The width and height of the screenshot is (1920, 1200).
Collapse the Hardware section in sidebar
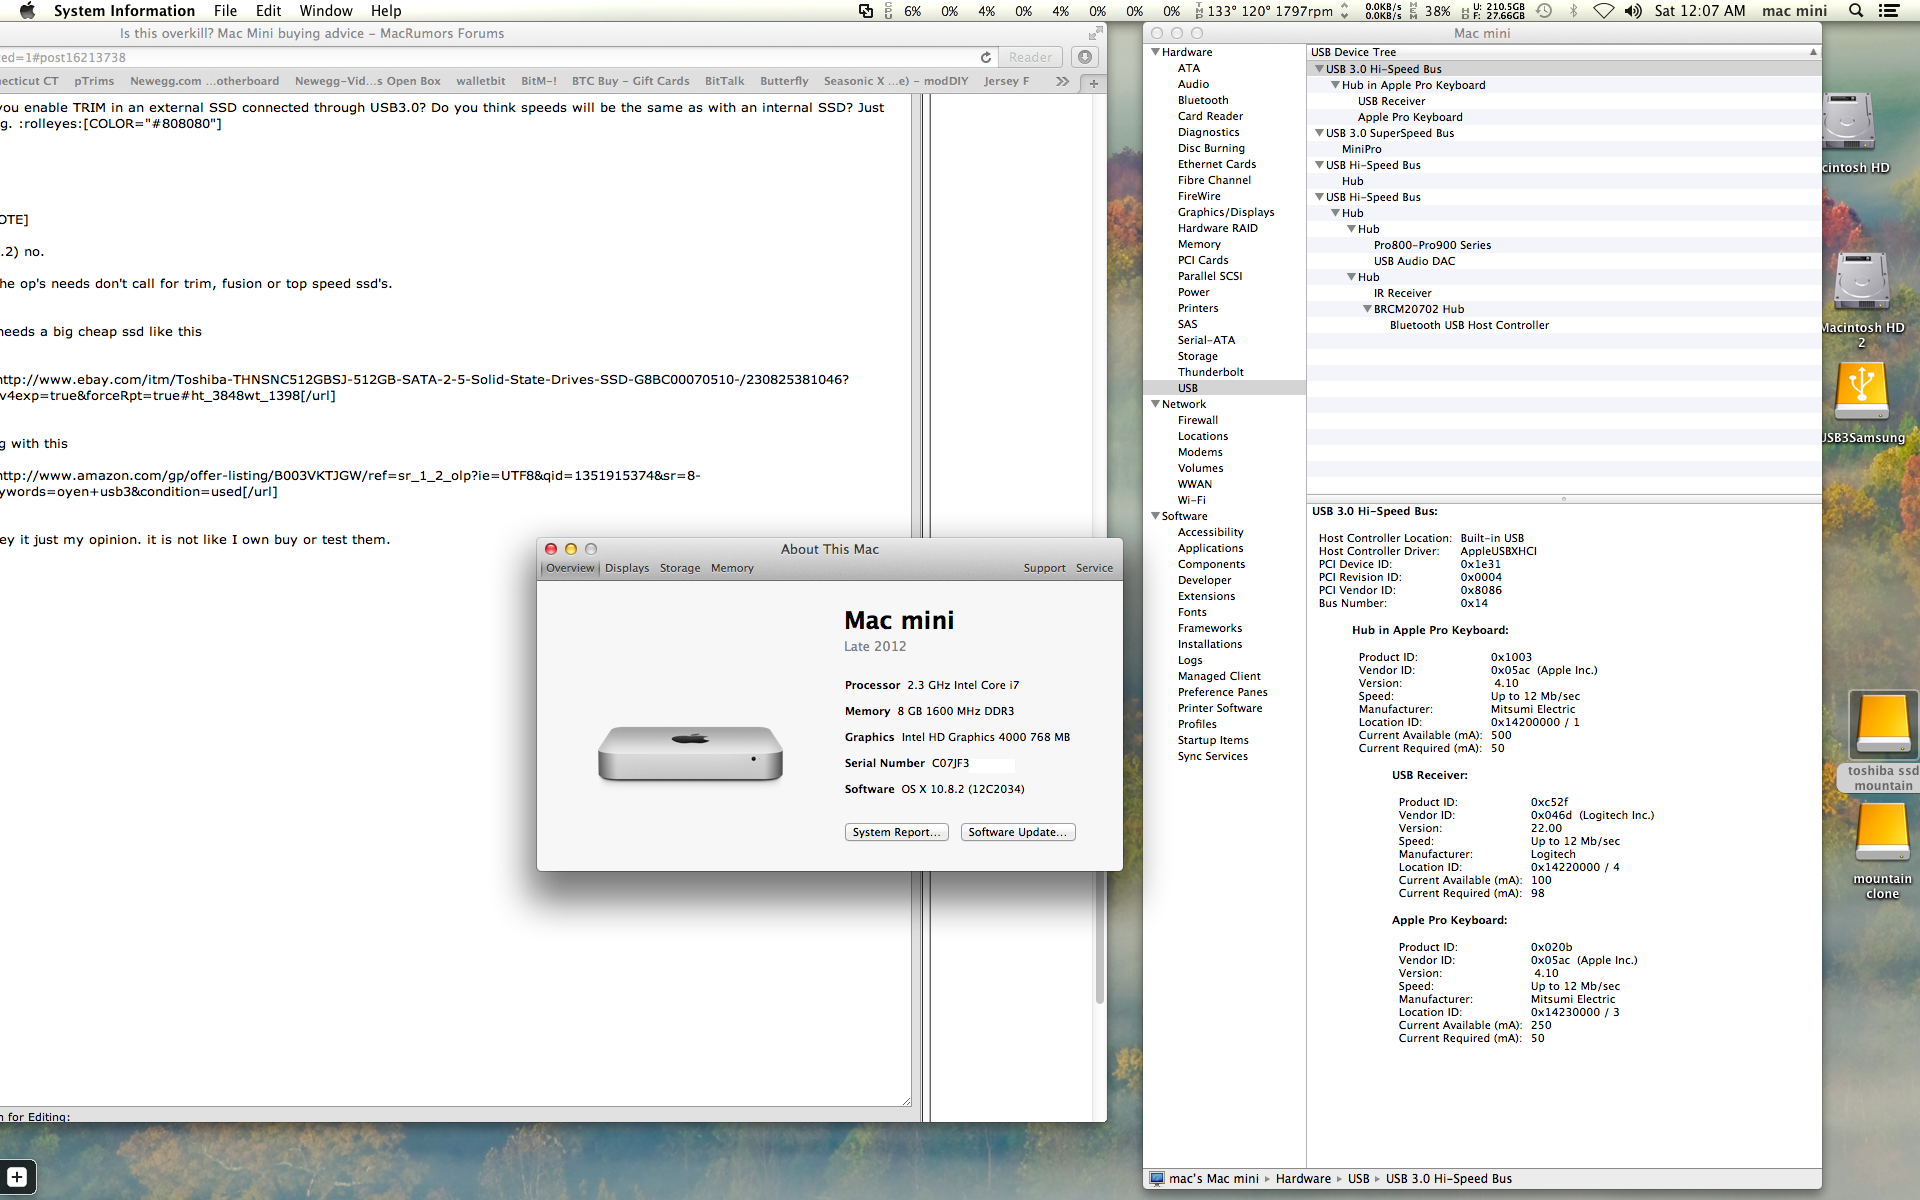[1155, 52]
